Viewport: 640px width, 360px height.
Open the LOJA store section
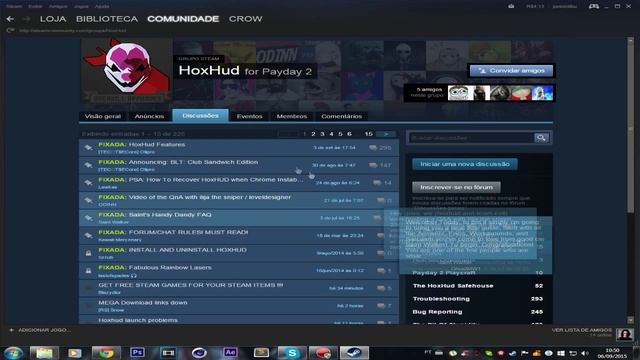(x=53, y=19)
